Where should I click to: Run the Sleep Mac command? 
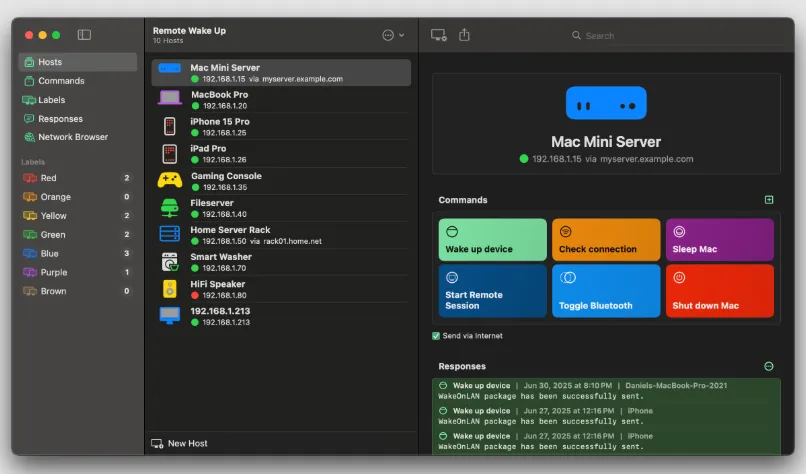[720, 240]
